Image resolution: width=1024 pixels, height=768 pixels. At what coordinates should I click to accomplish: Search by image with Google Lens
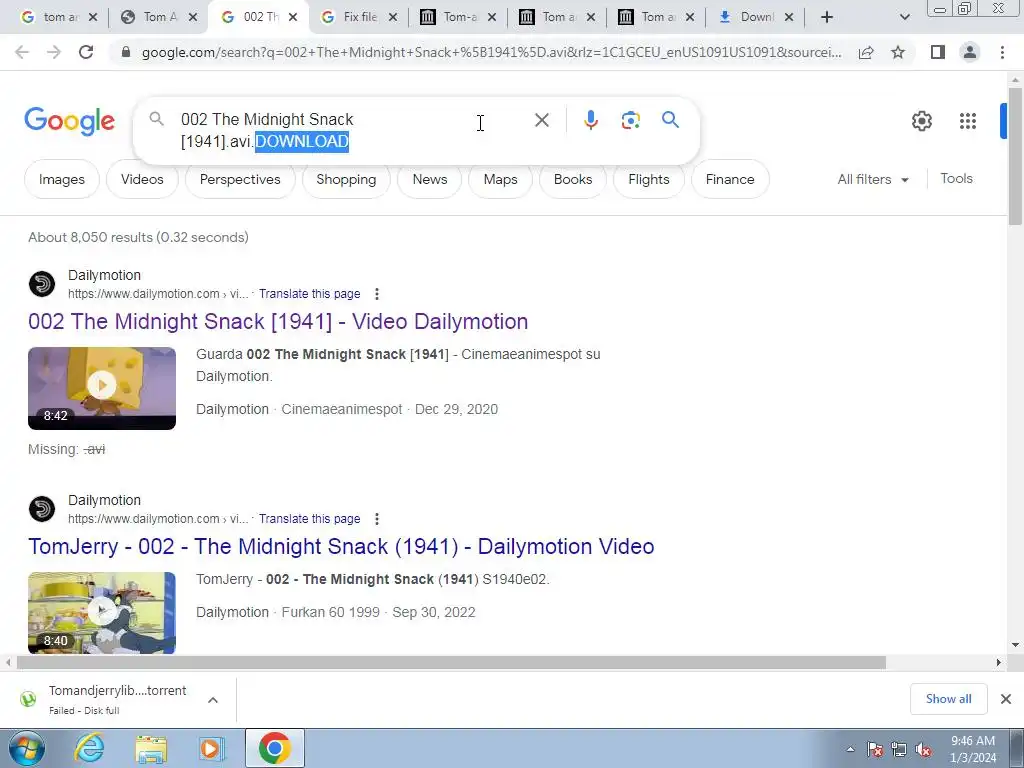pos(630,120)
